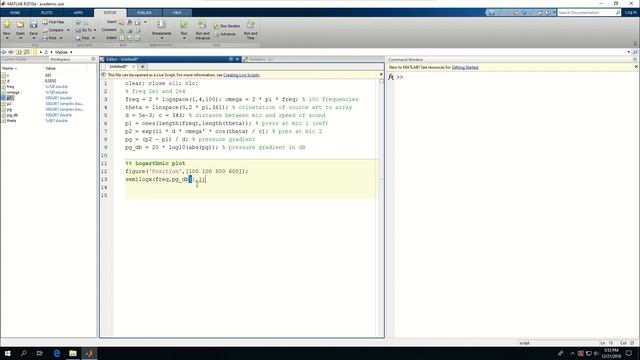
Task: Click the Breakpoints icon
Action: pyautogui.click(x=161, y=25)
